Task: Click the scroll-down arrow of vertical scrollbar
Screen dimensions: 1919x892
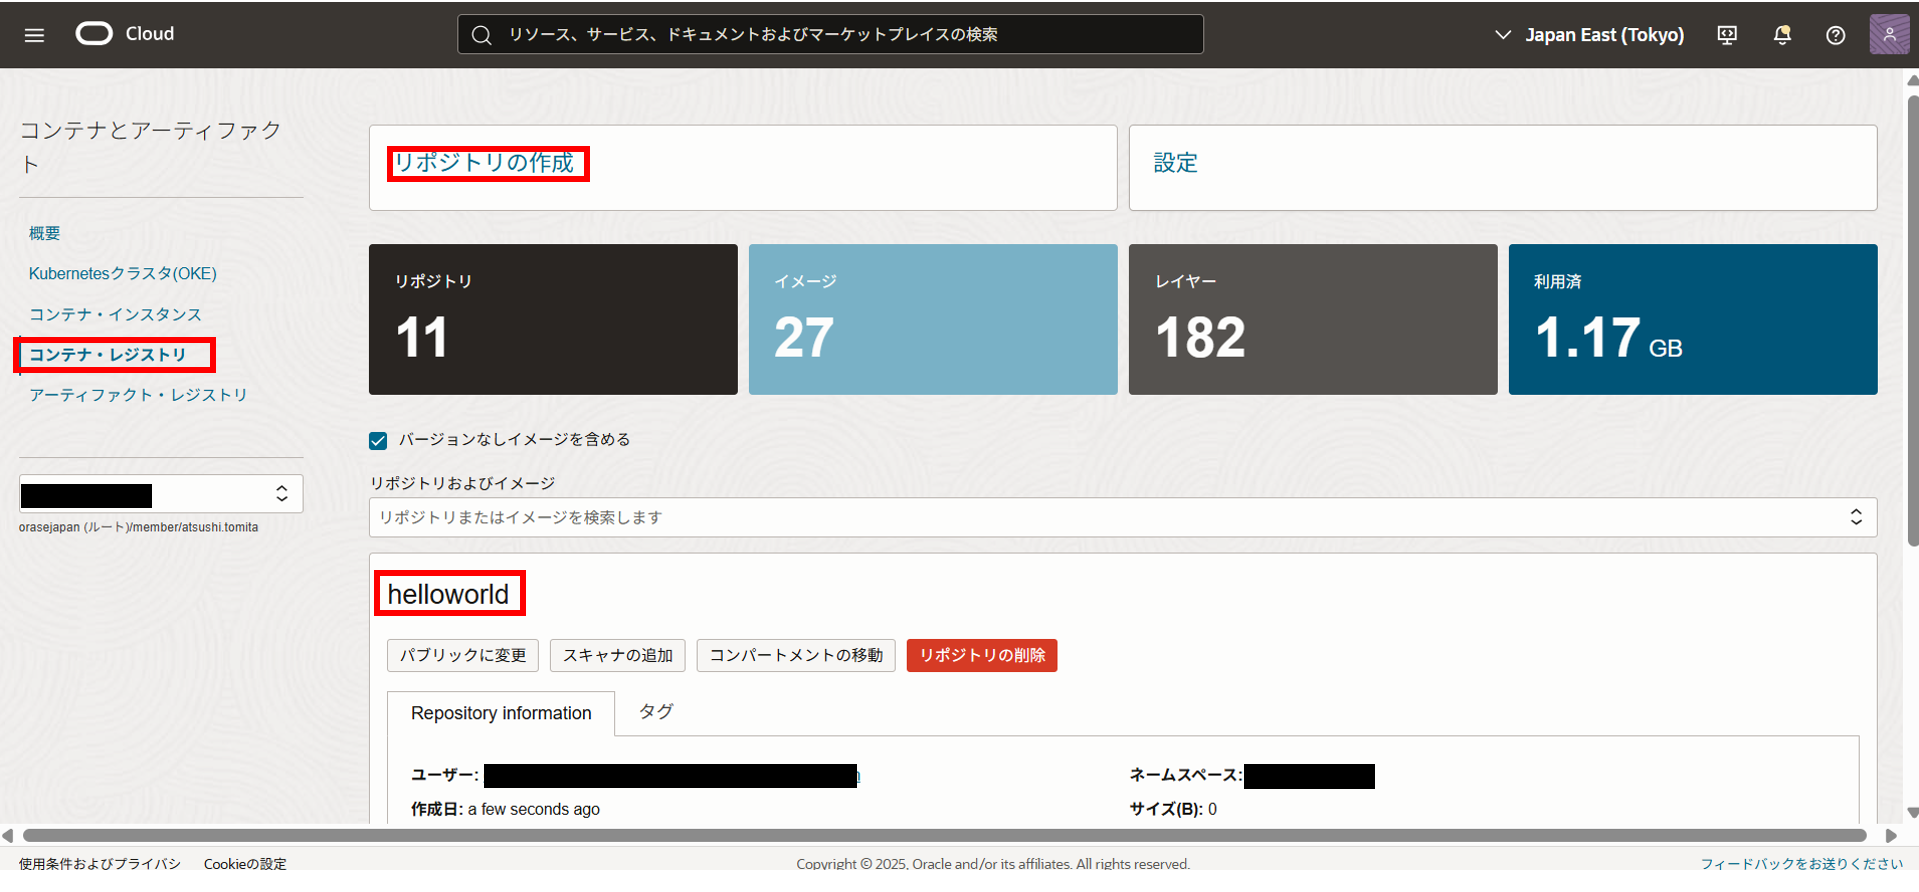Action: pos(1913,813)
